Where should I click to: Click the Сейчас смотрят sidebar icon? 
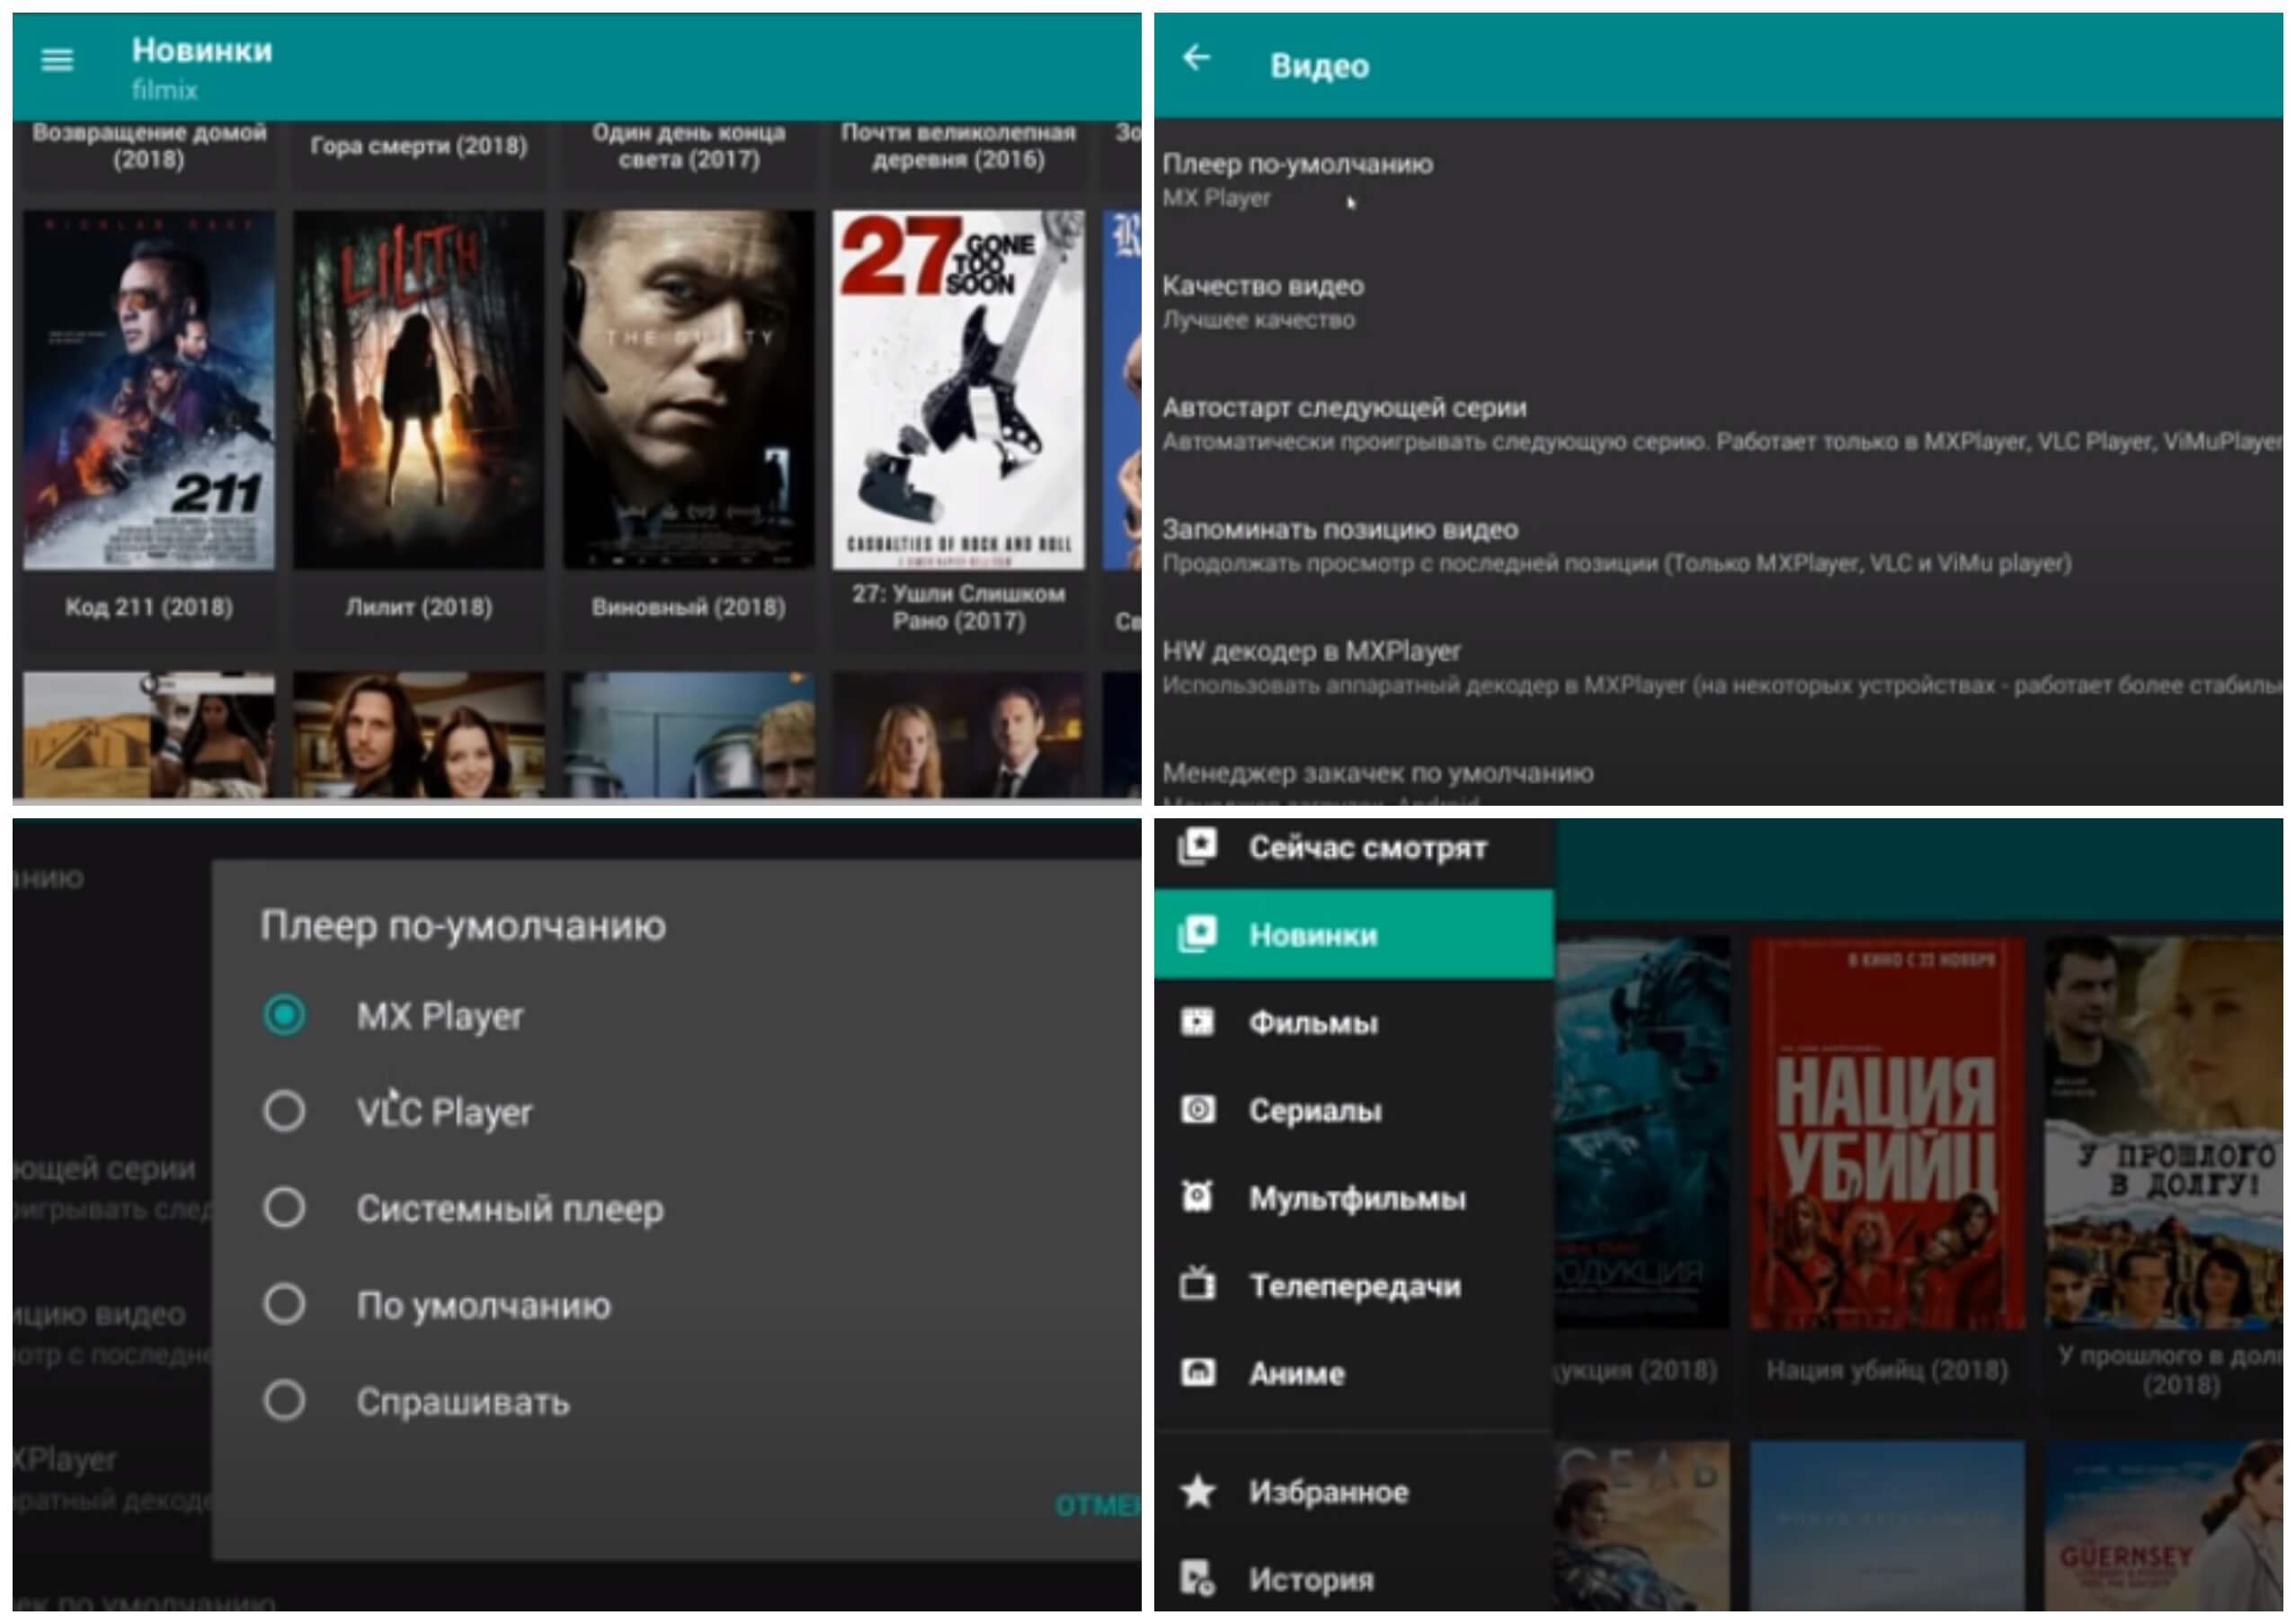pyautogui.click(x=1197, y=847)
